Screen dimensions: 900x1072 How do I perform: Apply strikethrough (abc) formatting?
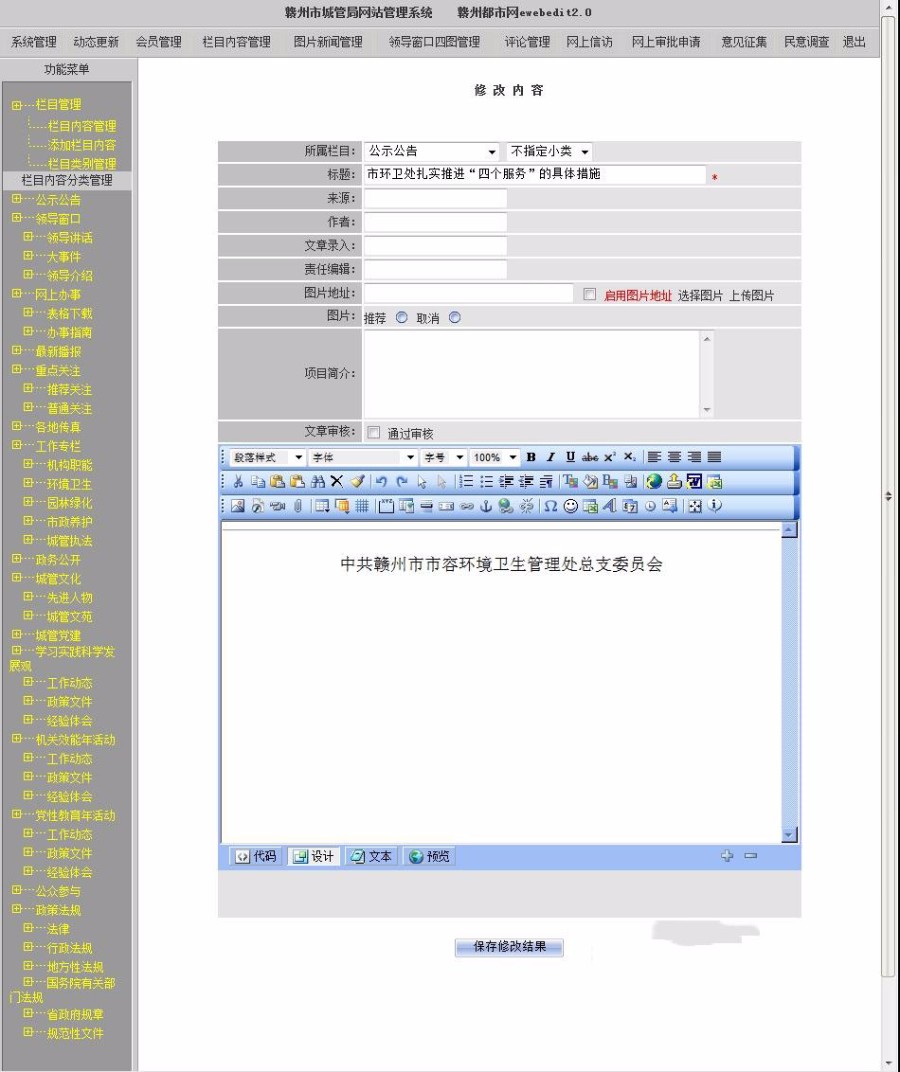[590, 457]
